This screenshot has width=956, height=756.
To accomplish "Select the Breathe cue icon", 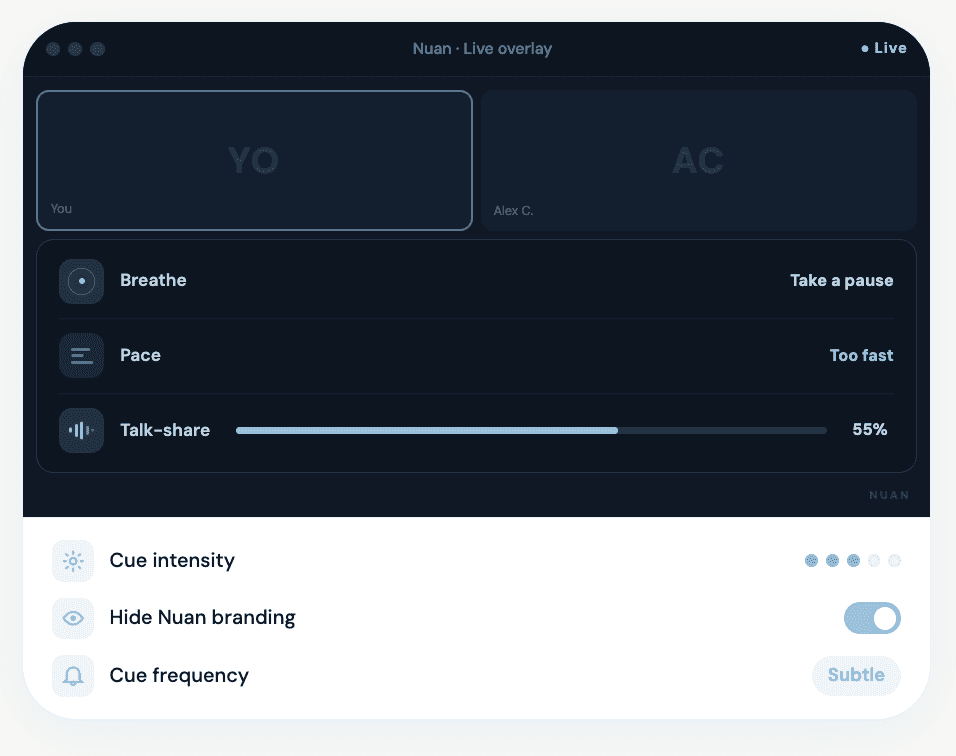I will 81,281.
